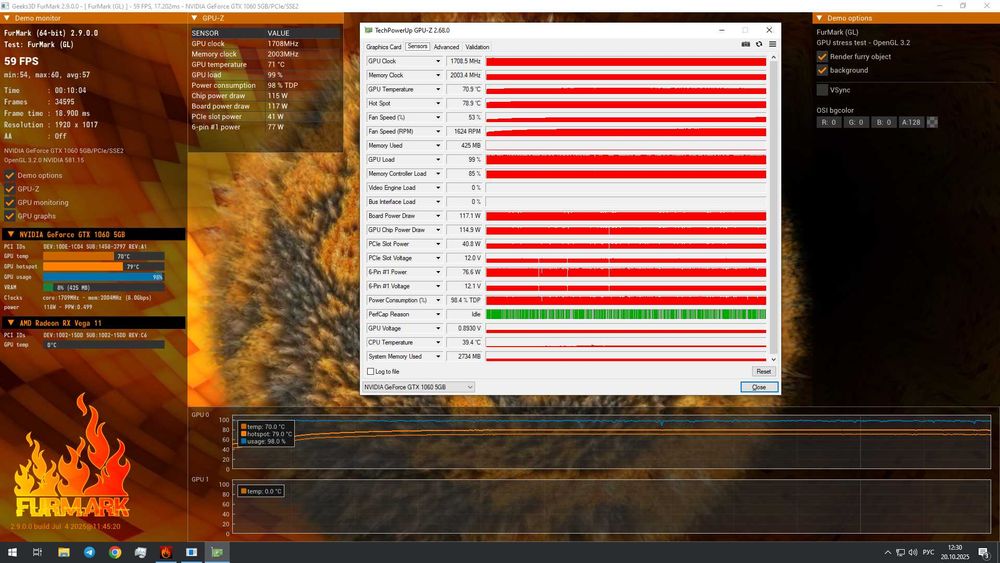Toggle GPU monitoring checkbox
The width and height of the screenshot is (1000, 563).
click(10, 202)
